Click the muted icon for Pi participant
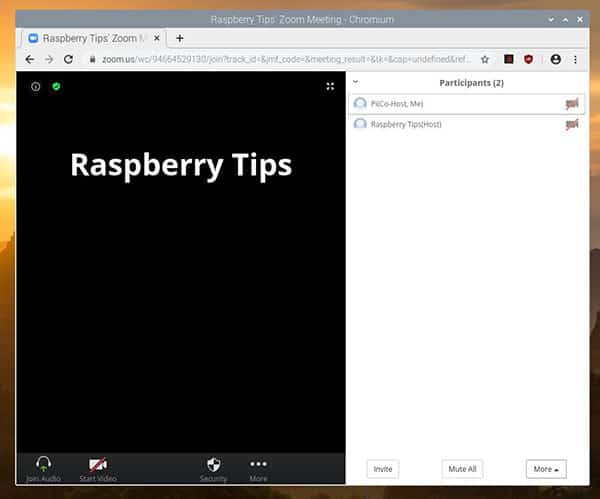 coord(572,104)
